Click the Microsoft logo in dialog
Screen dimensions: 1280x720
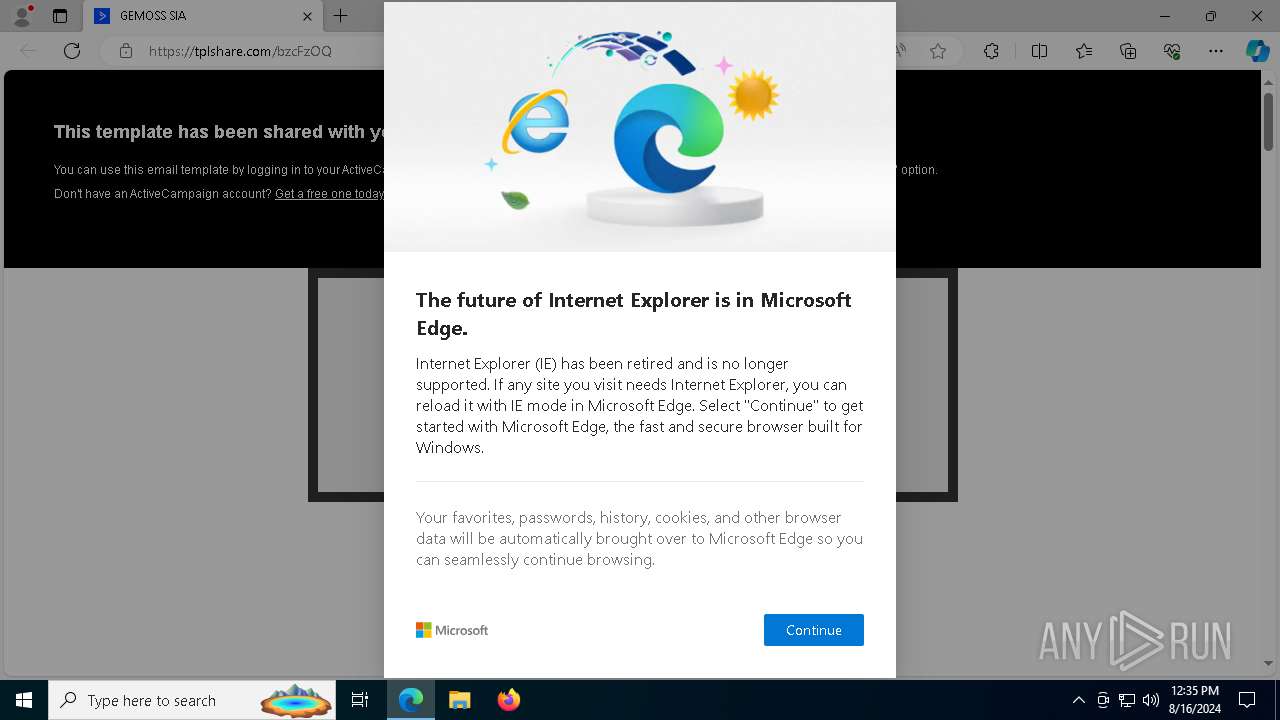(x=452, y=630)
